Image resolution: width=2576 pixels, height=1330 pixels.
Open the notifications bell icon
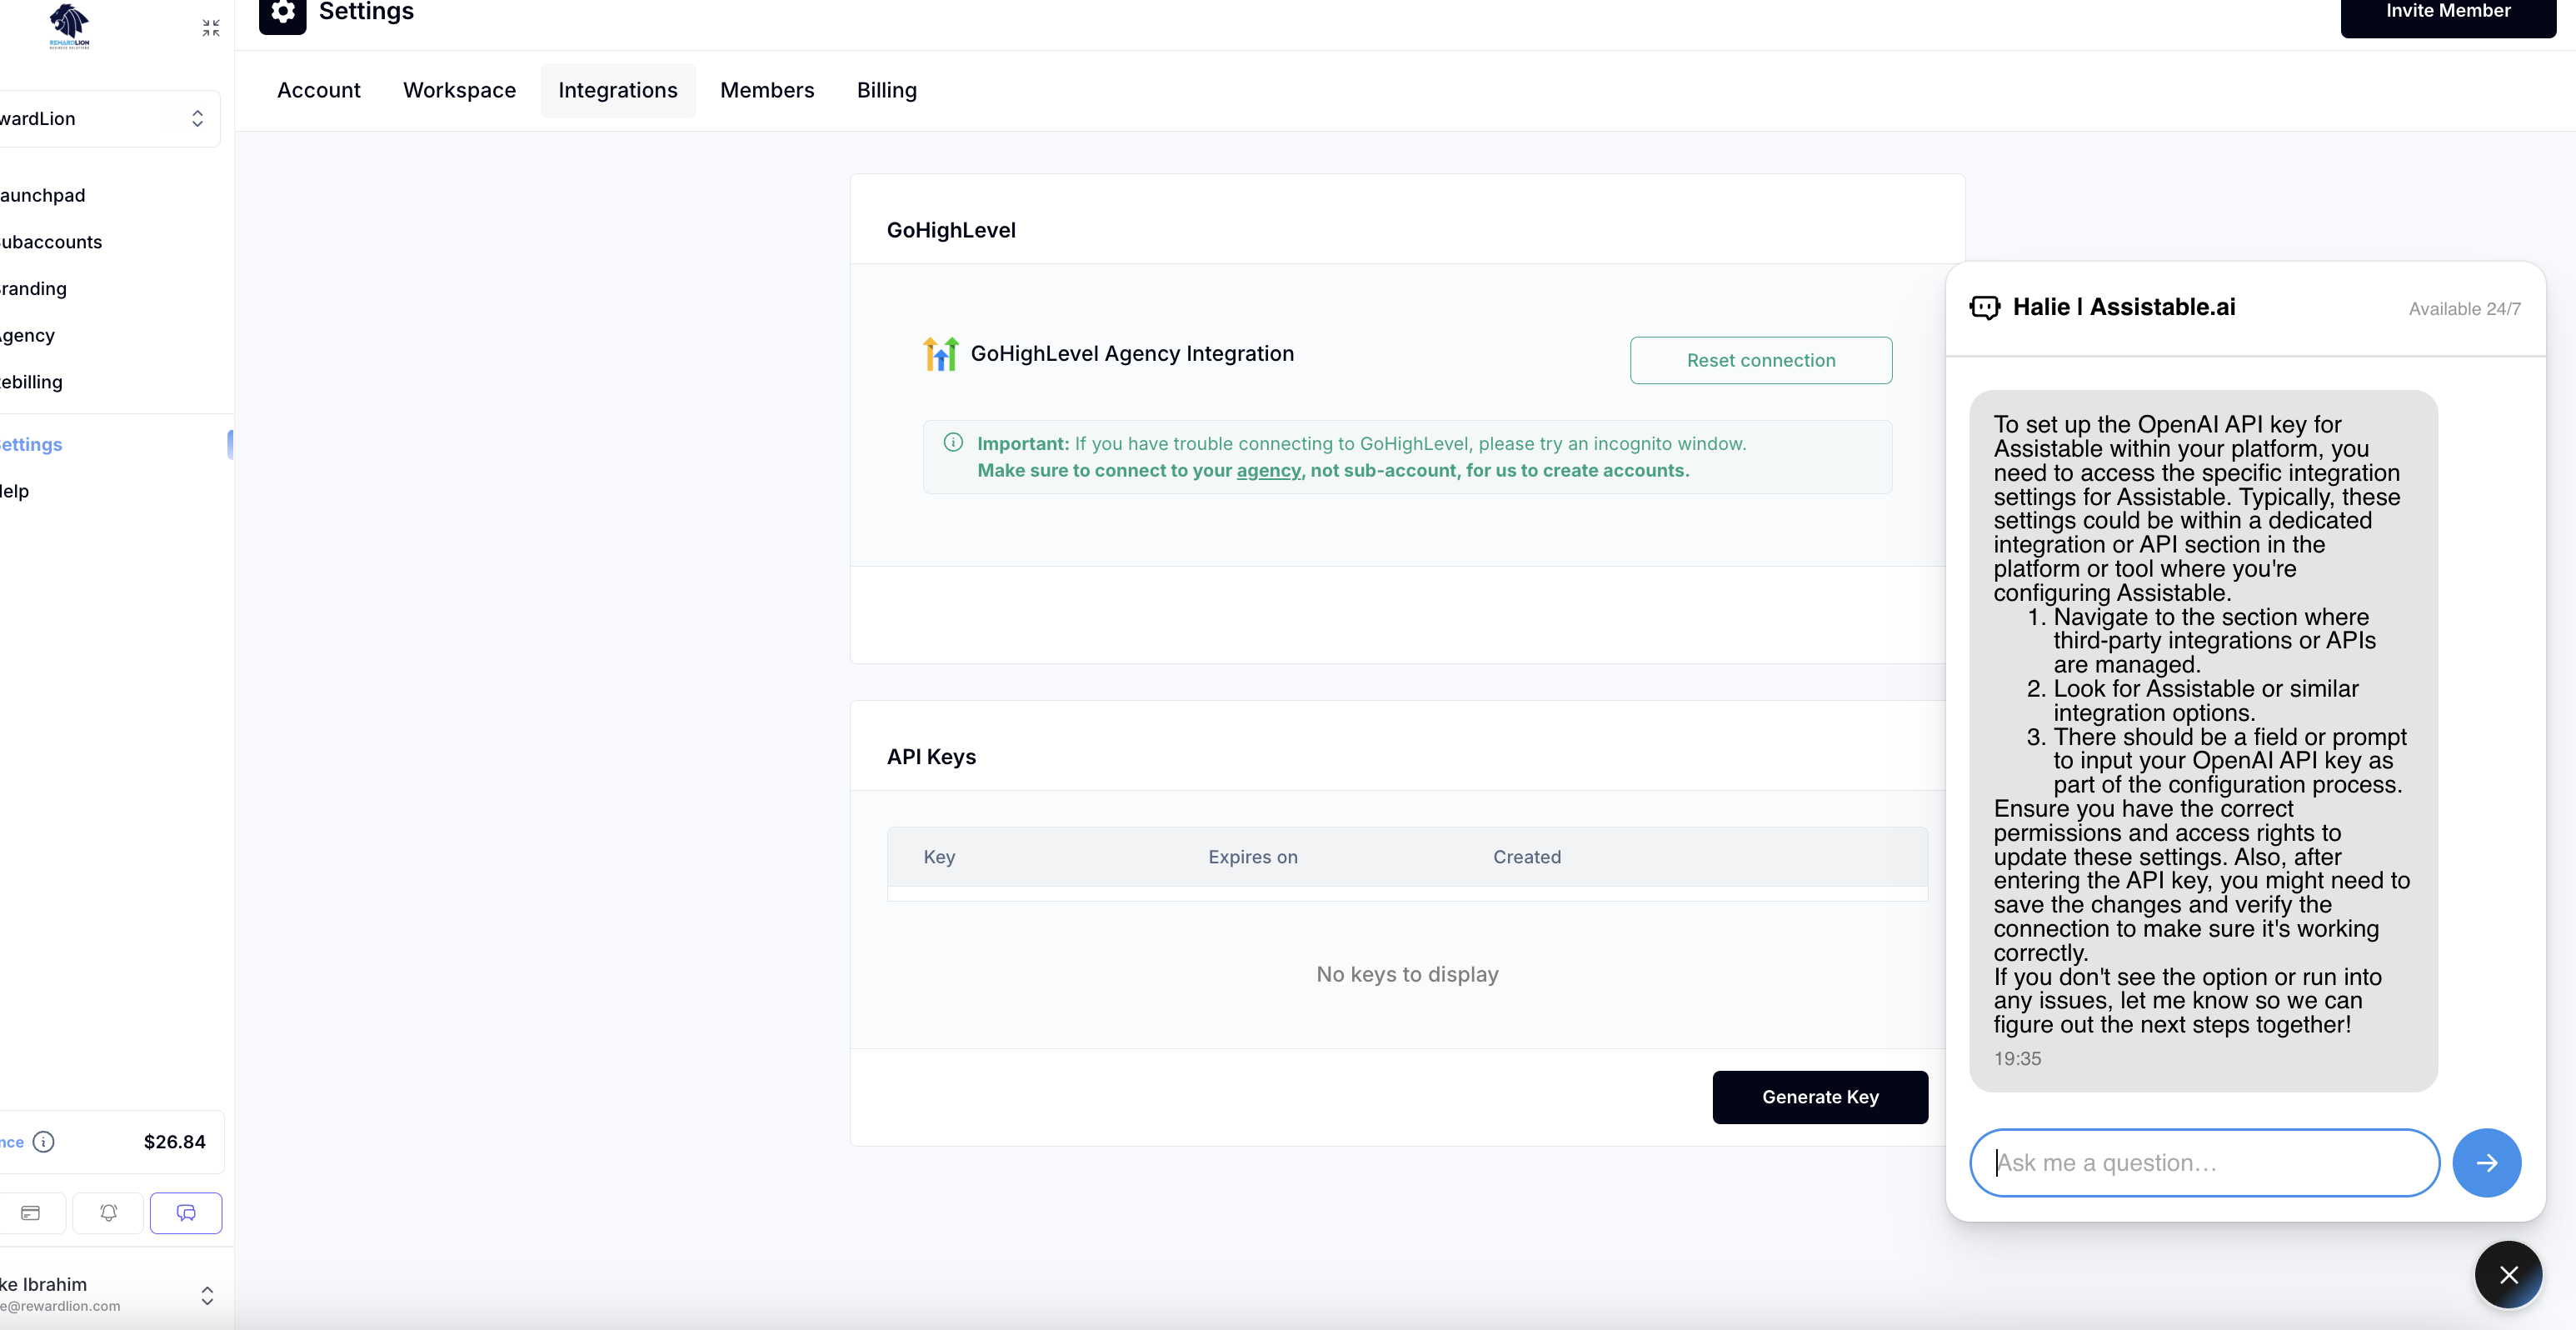(108, 1212)
